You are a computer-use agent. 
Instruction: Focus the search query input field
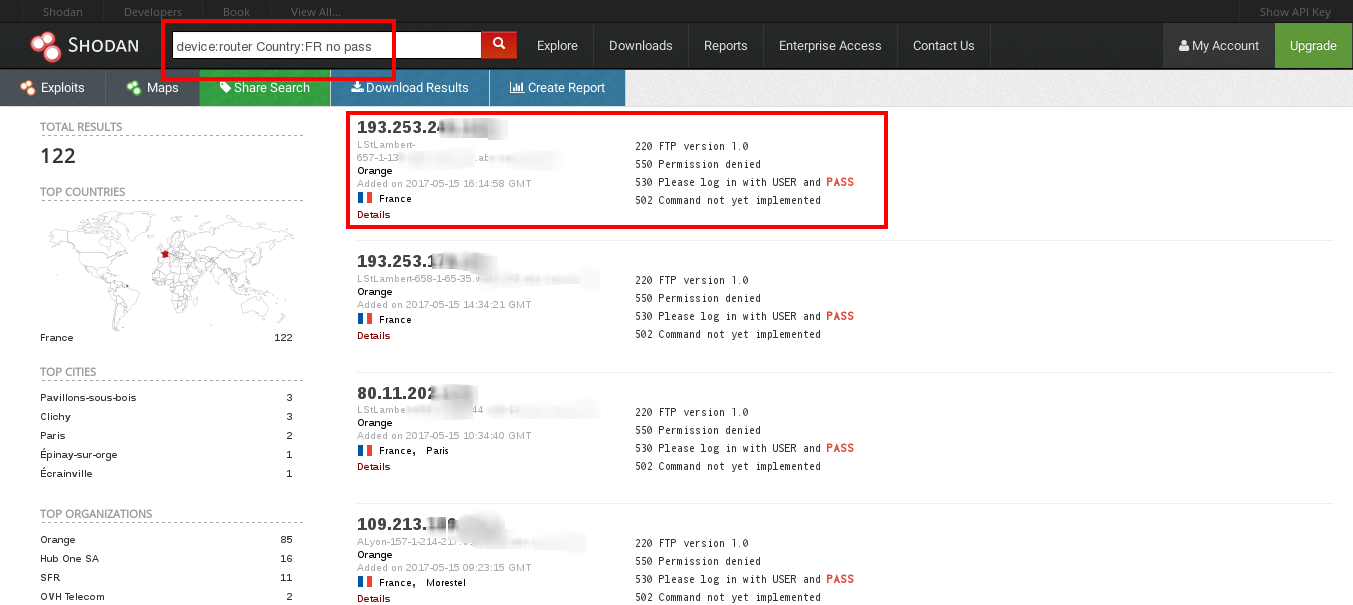click(326, 46)
